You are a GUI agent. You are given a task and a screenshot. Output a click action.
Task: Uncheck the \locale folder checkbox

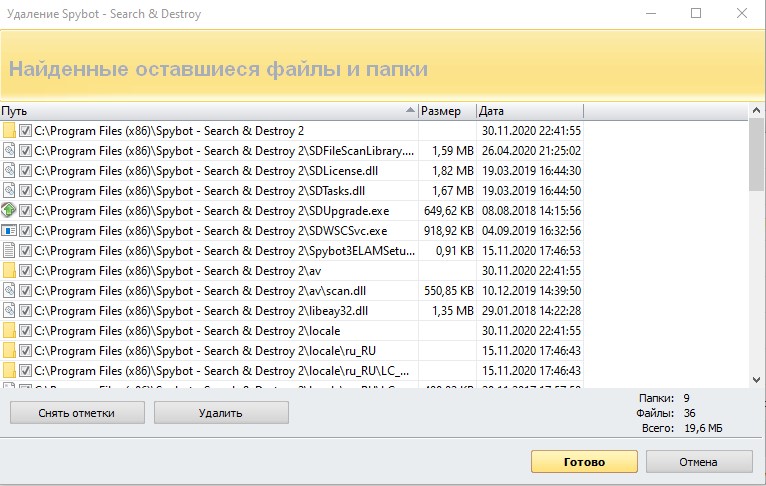click(x=25, y=331)
